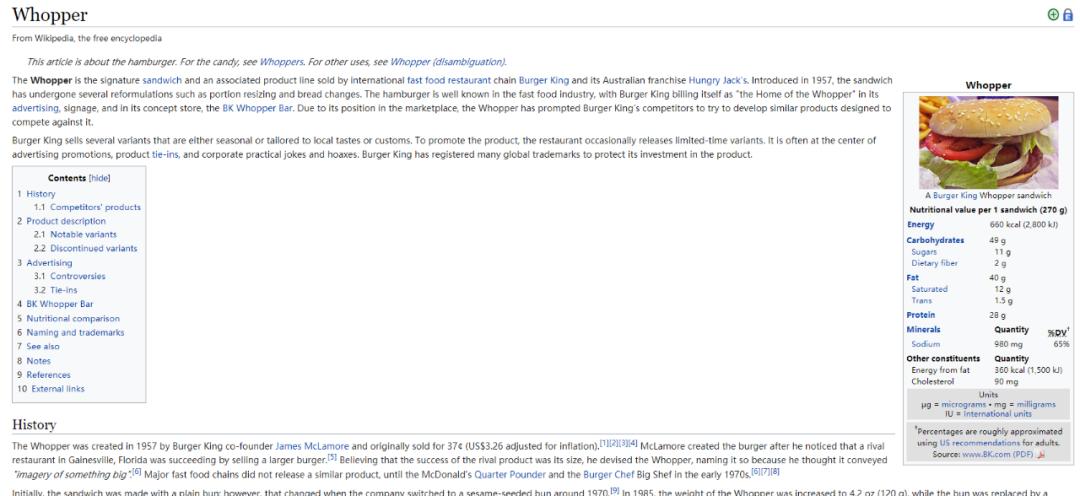This screenshot has width=1080, height=496.
Task: Click the Minerals heading link
Action: tap(923, 330)
